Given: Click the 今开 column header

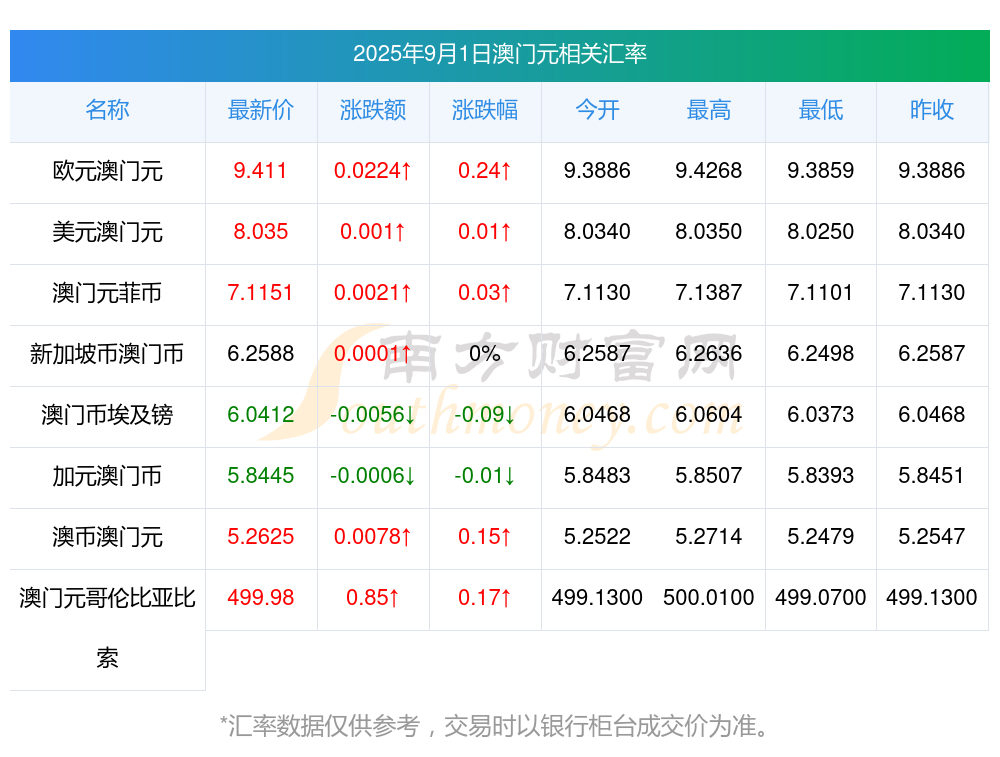Looking at the screenshot, I should [597, 110].
